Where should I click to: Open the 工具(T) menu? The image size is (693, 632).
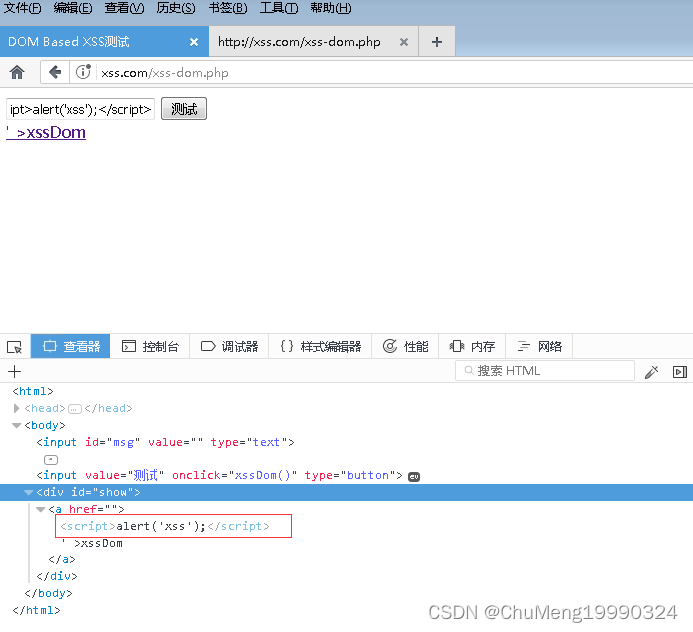[x=279, y=8]
